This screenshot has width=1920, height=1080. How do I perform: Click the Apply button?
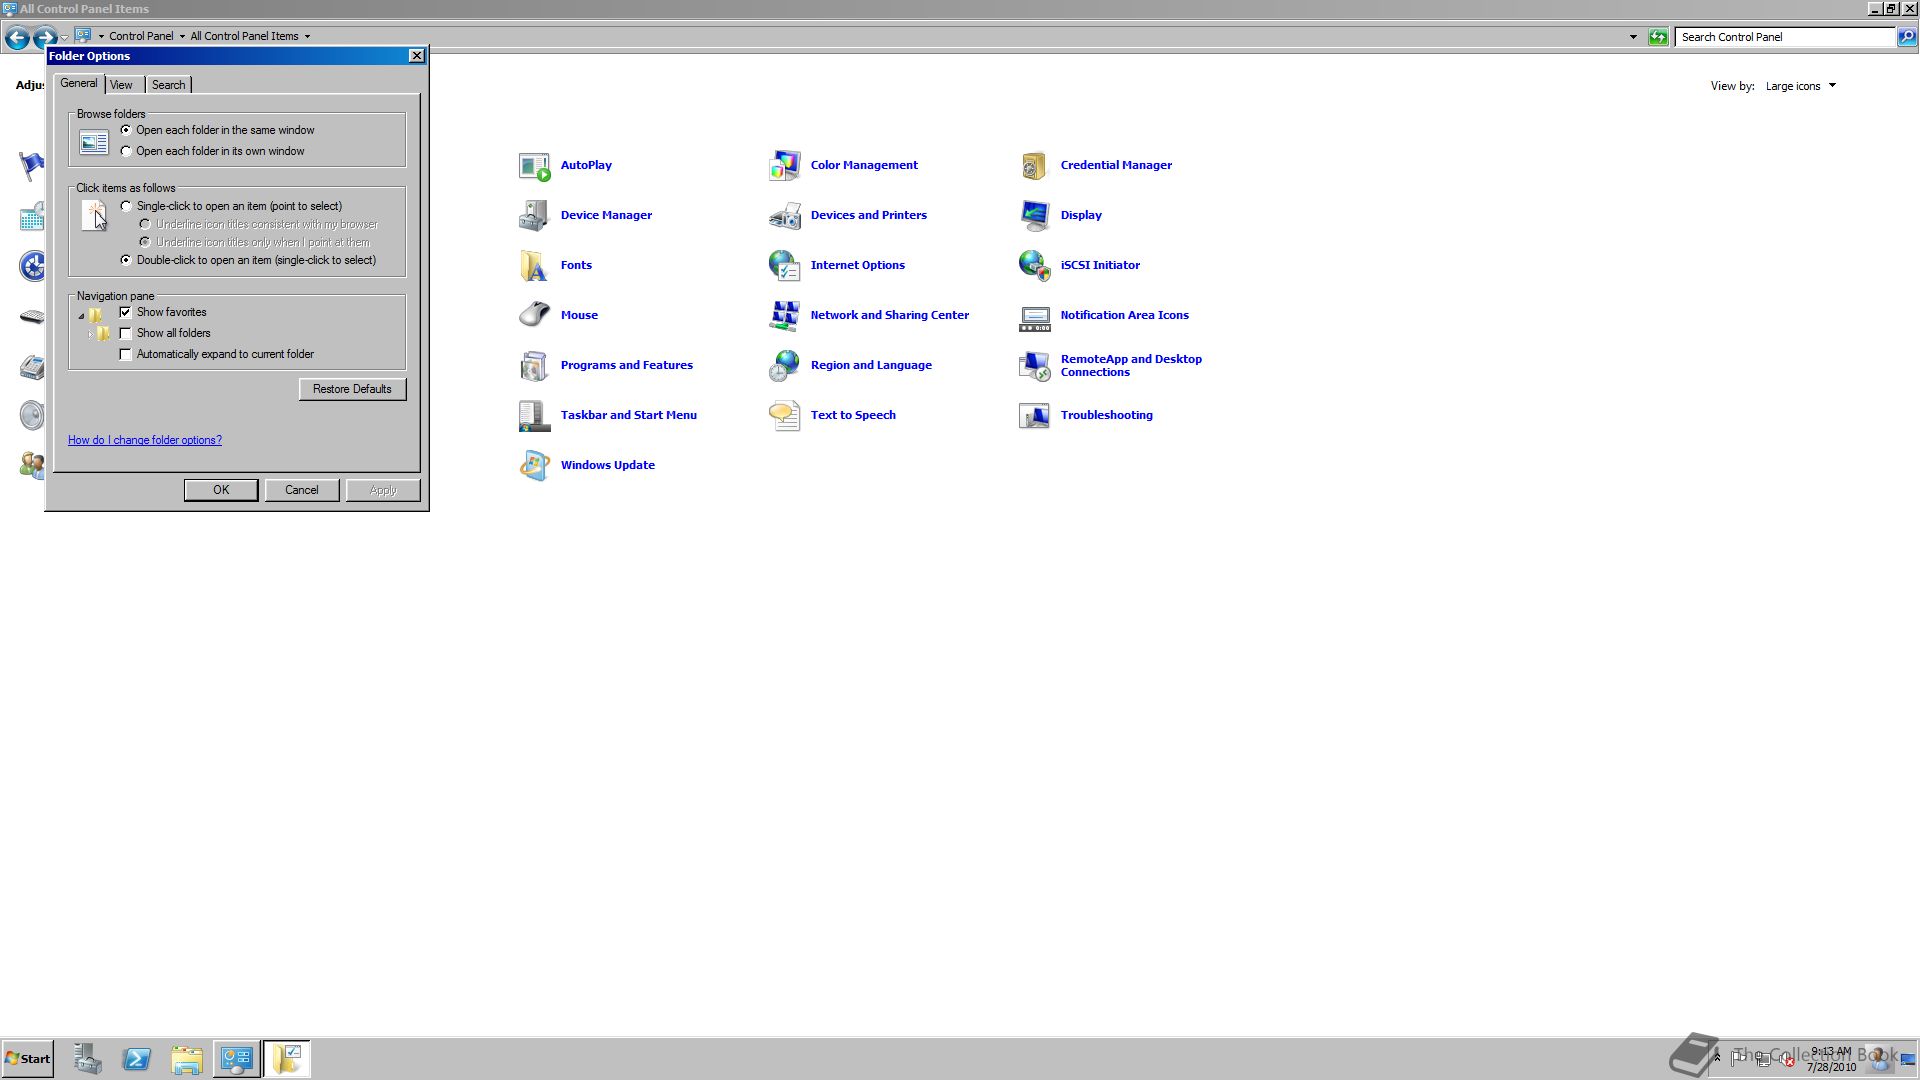coord(383,490)
